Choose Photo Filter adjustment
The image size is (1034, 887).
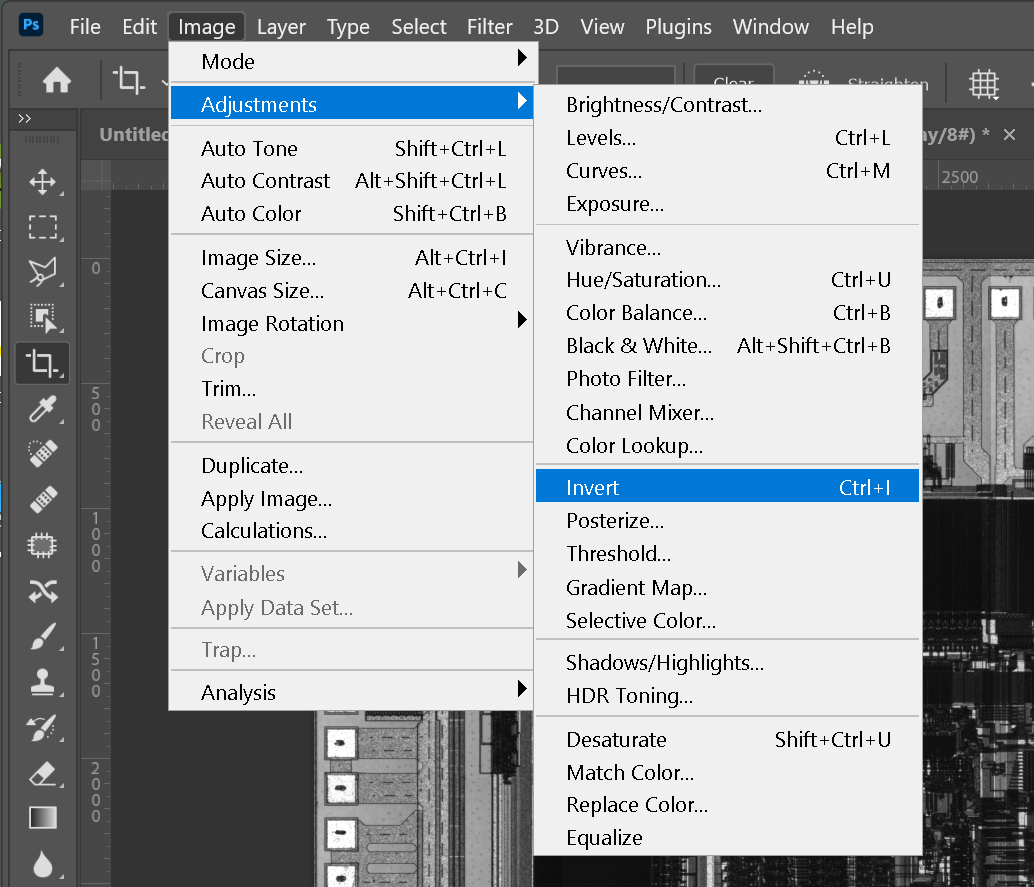[727, 379]
